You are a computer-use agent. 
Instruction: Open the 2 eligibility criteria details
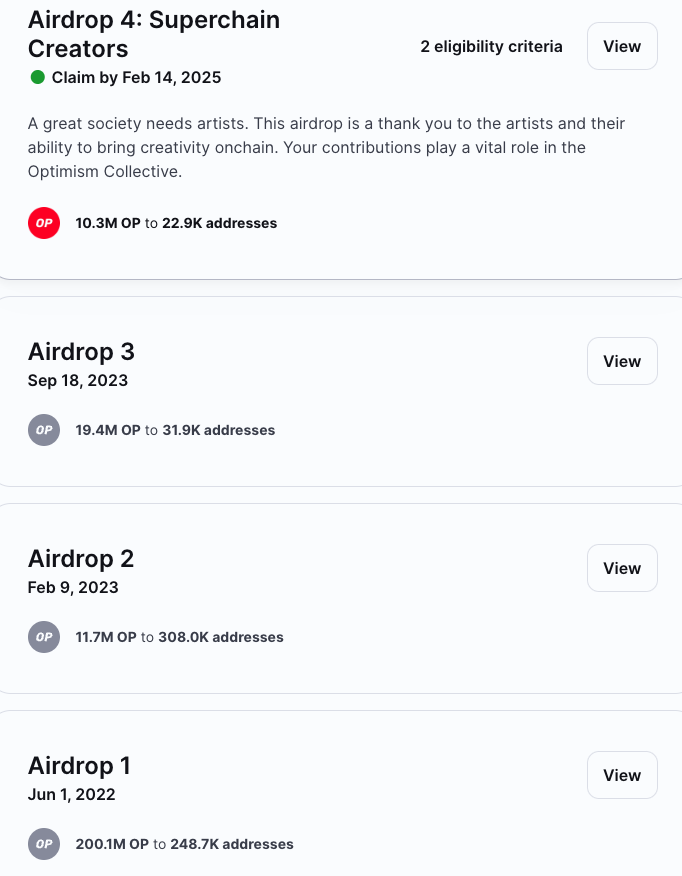tap(491, 46)
